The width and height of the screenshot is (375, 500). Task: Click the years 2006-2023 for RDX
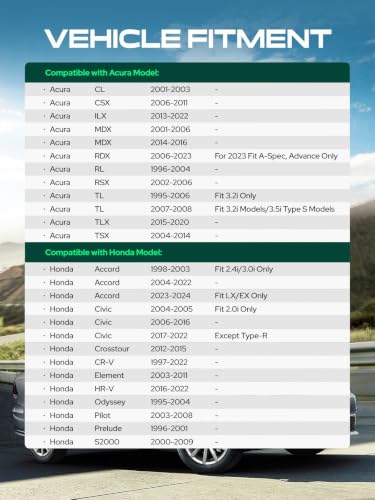(171, 156)
